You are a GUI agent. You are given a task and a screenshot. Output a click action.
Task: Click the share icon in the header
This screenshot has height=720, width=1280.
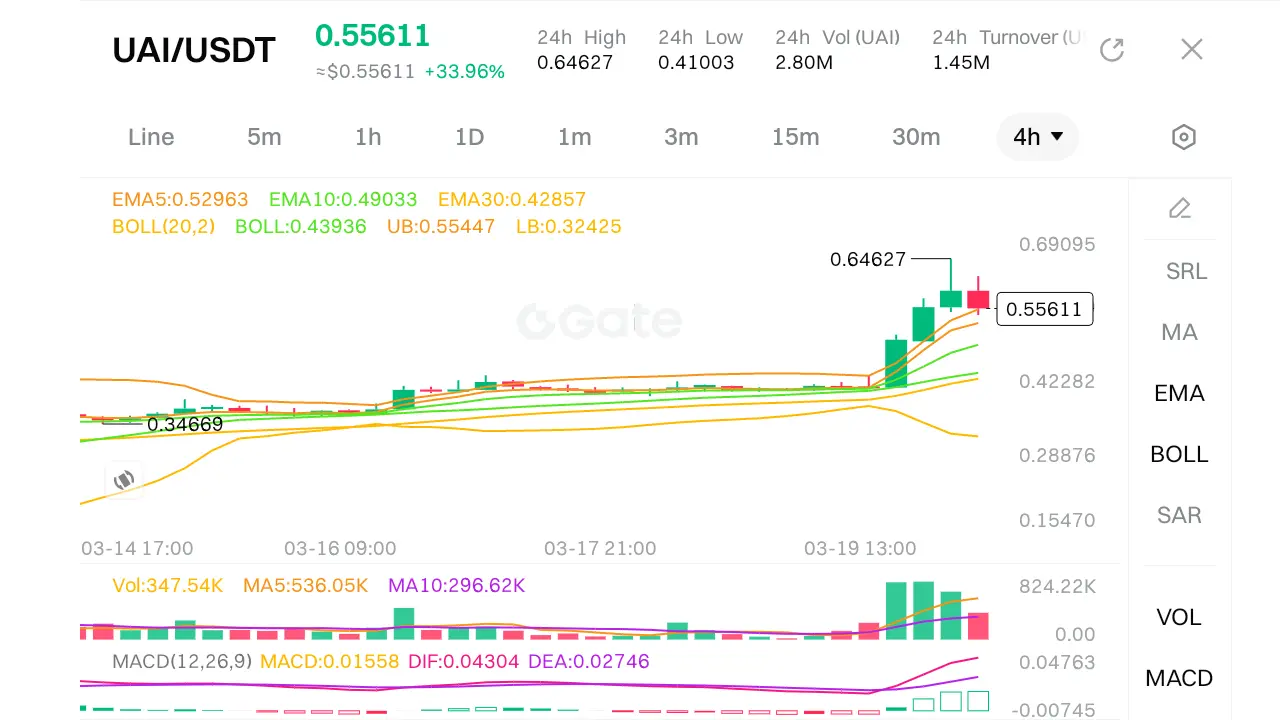click(x=1112, y=49)
